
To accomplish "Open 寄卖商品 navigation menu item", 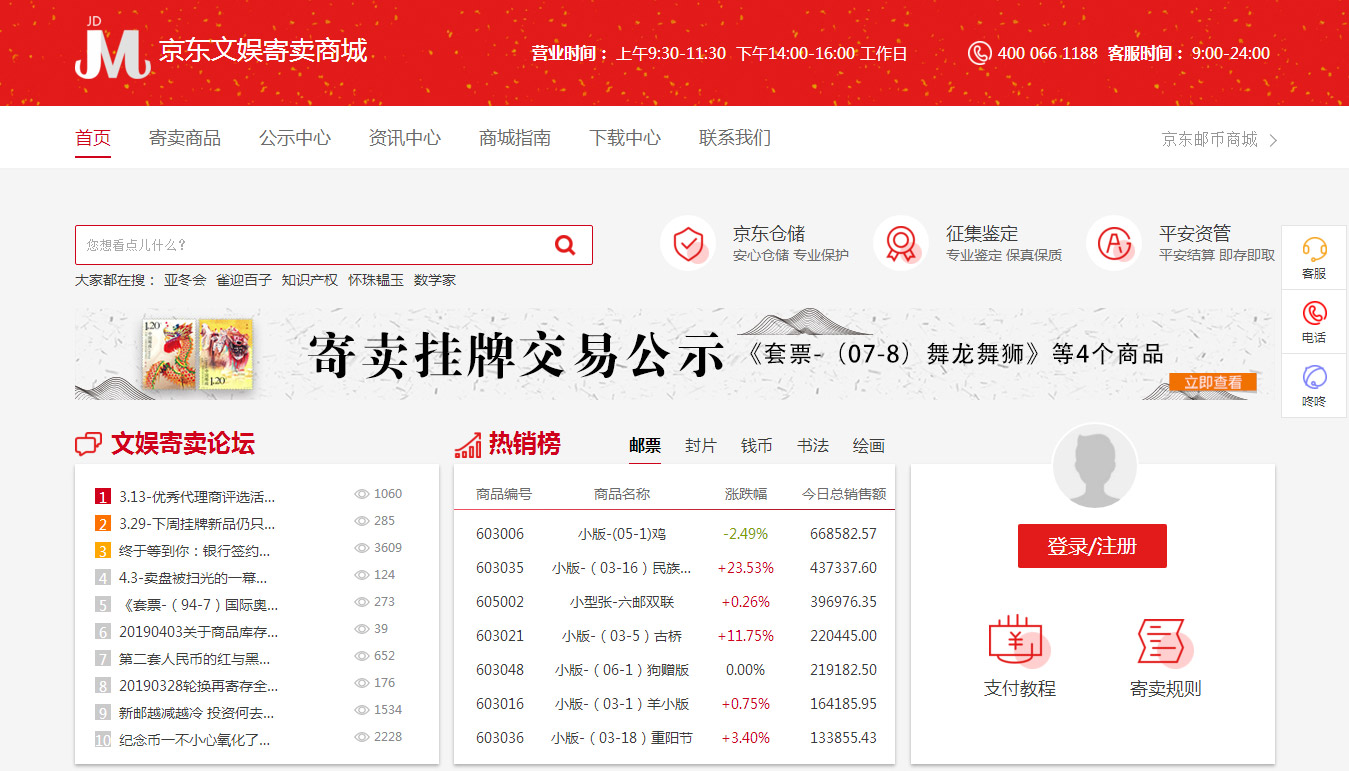I will click(x=185, y=138).
